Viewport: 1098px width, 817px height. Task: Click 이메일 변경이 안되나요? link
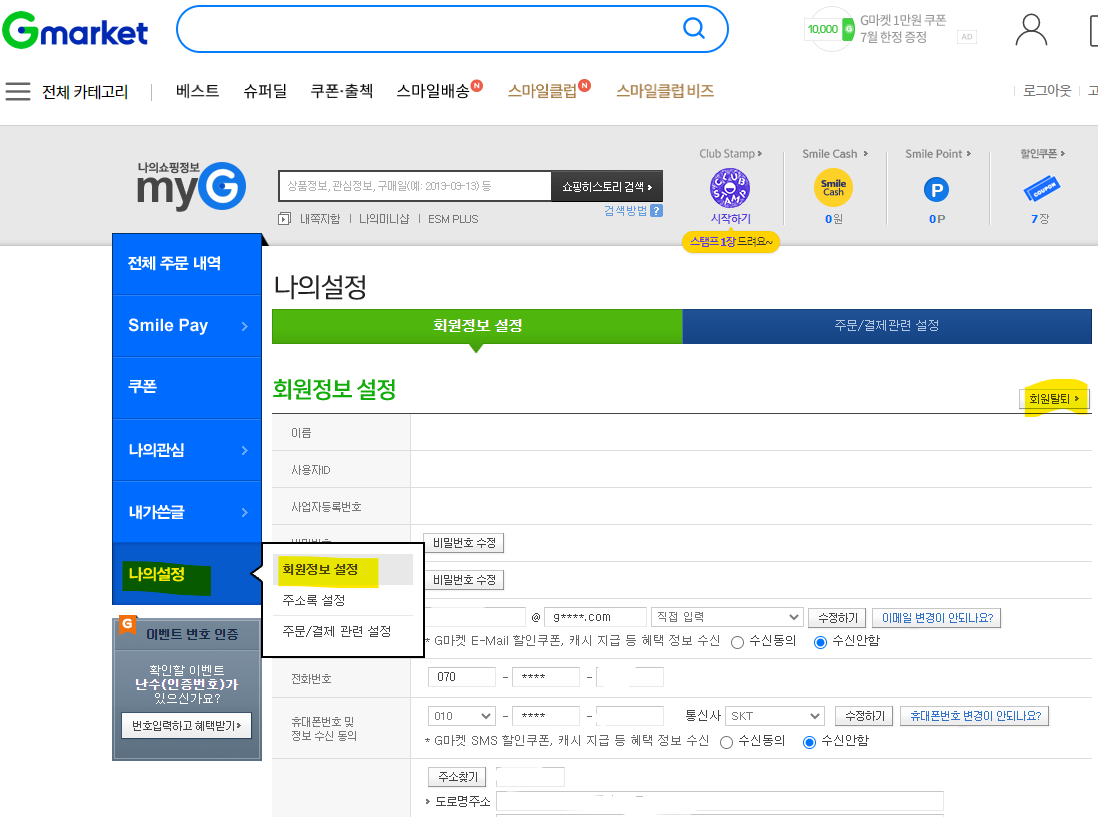(x=937, y=618)
